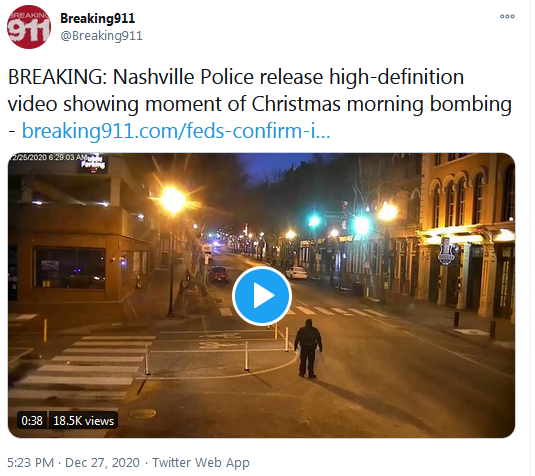
Task: Click the Public Parking sign in video
Action: pyautogui.click(x=93, y=162)
